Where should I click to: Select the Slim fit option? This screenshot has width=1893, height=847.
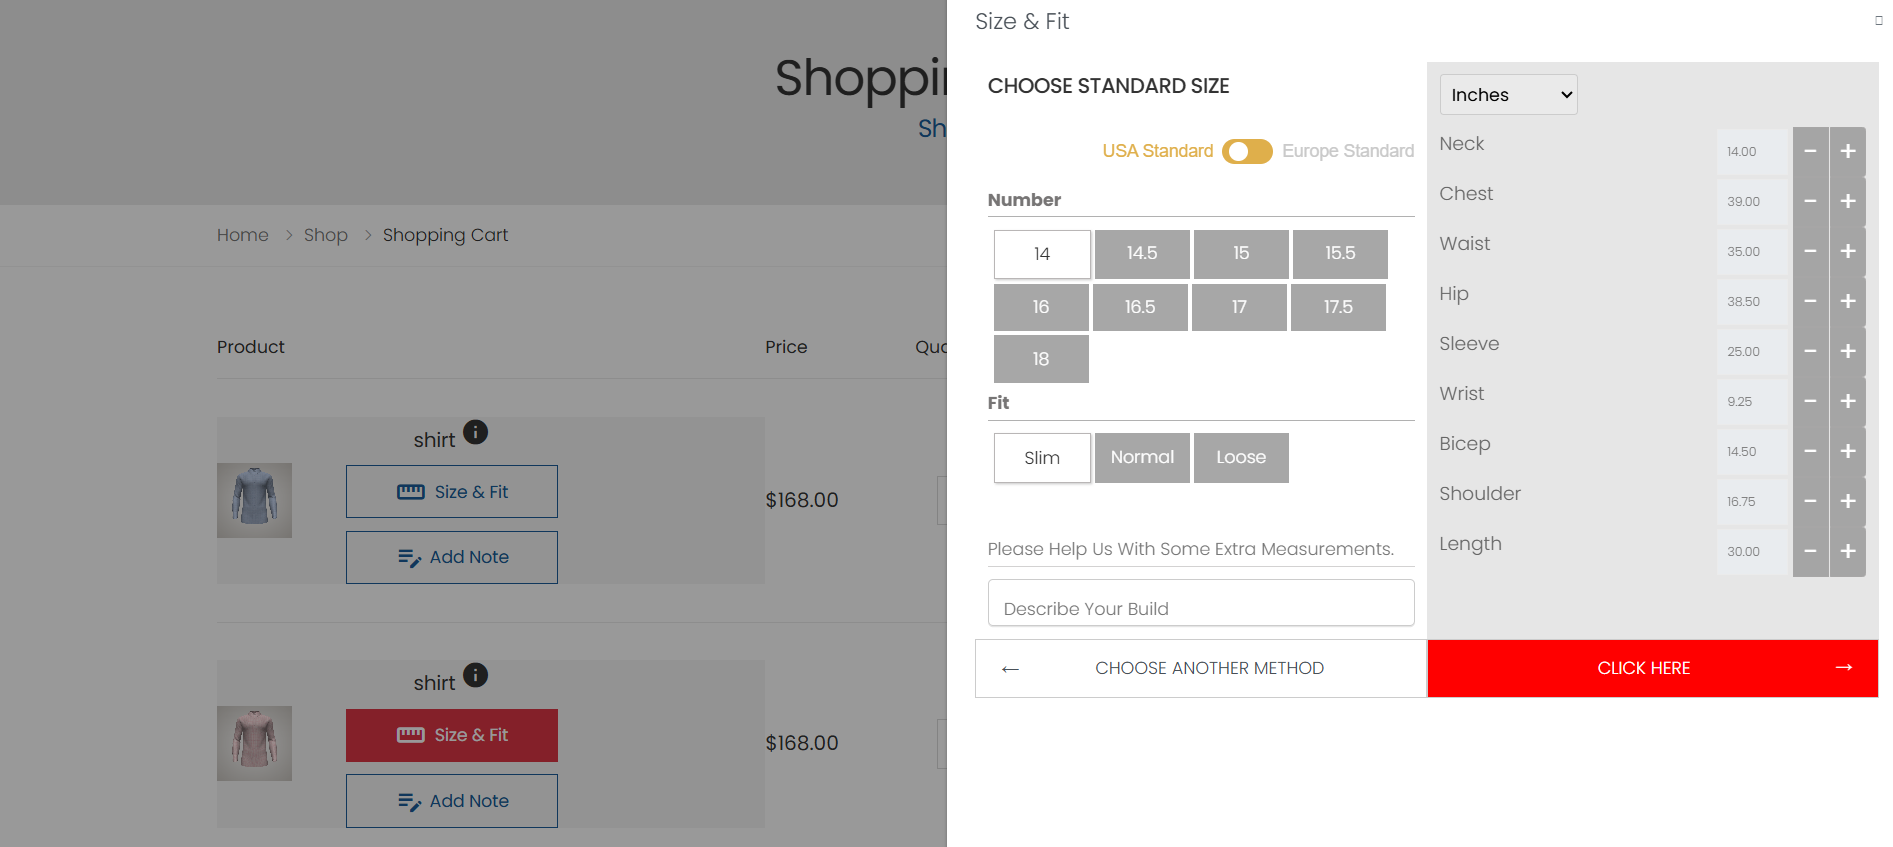coord(1042,458)
